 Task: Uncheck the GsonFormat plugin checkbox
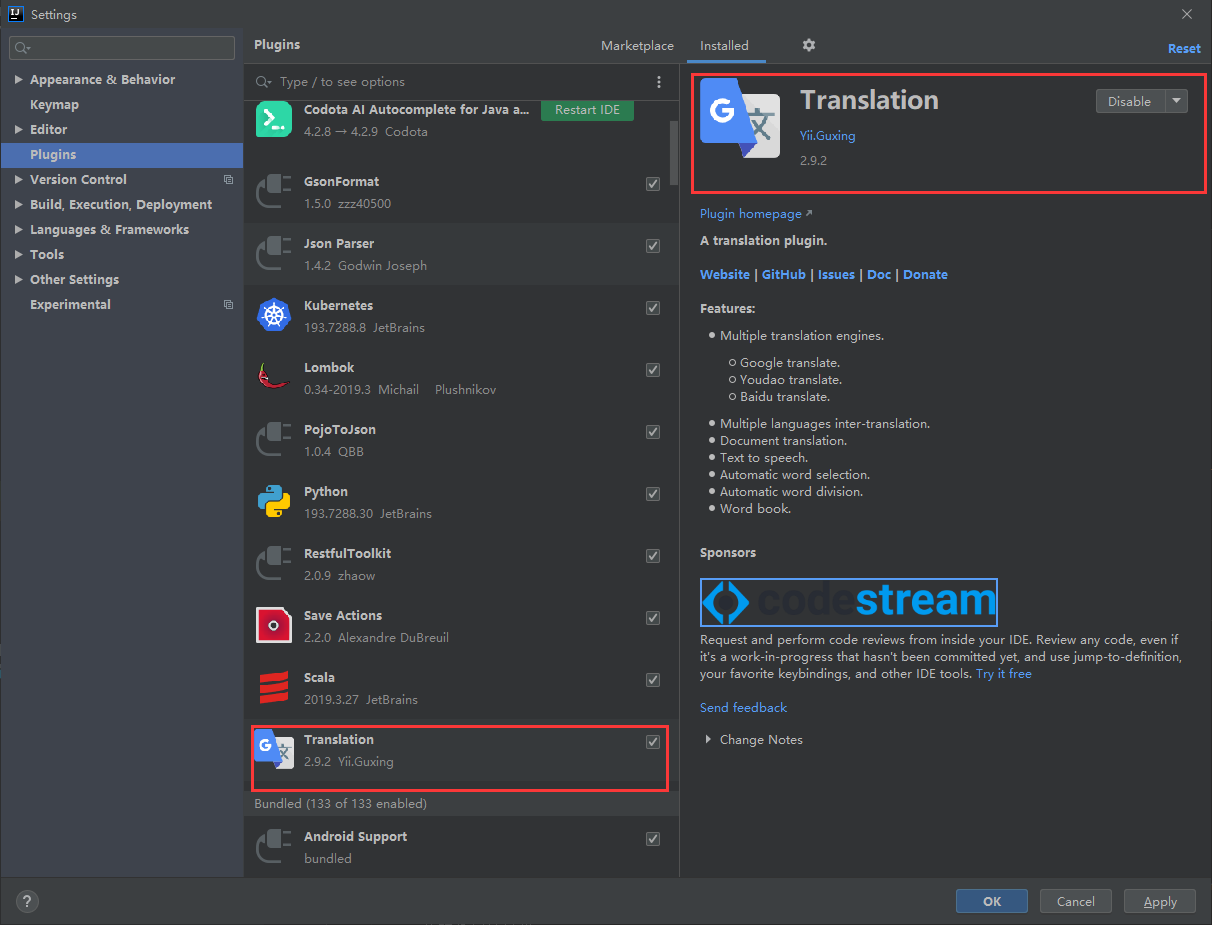tap(653, 184)
